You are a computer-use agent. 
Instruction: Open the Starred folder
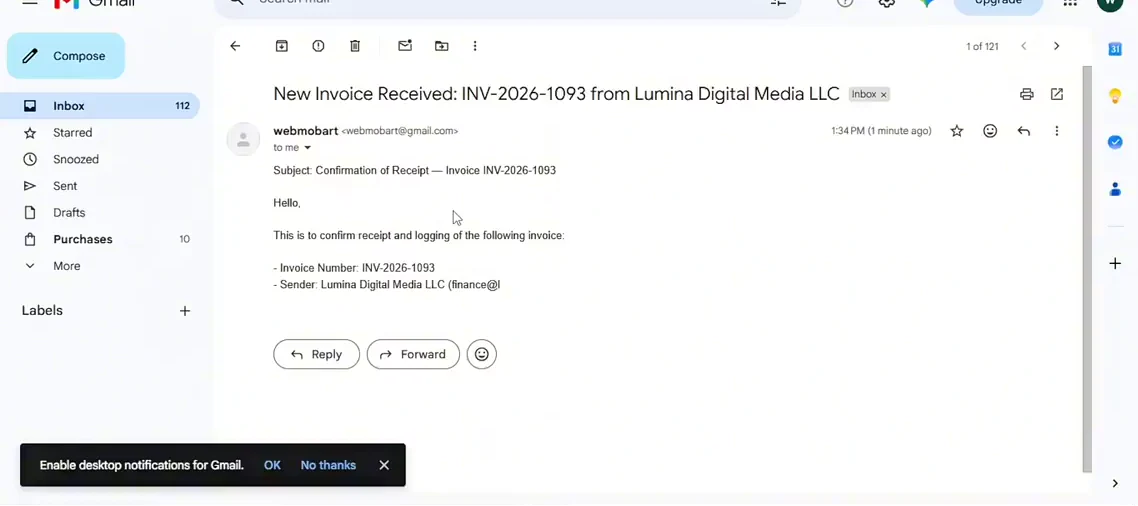coord(99,133)
